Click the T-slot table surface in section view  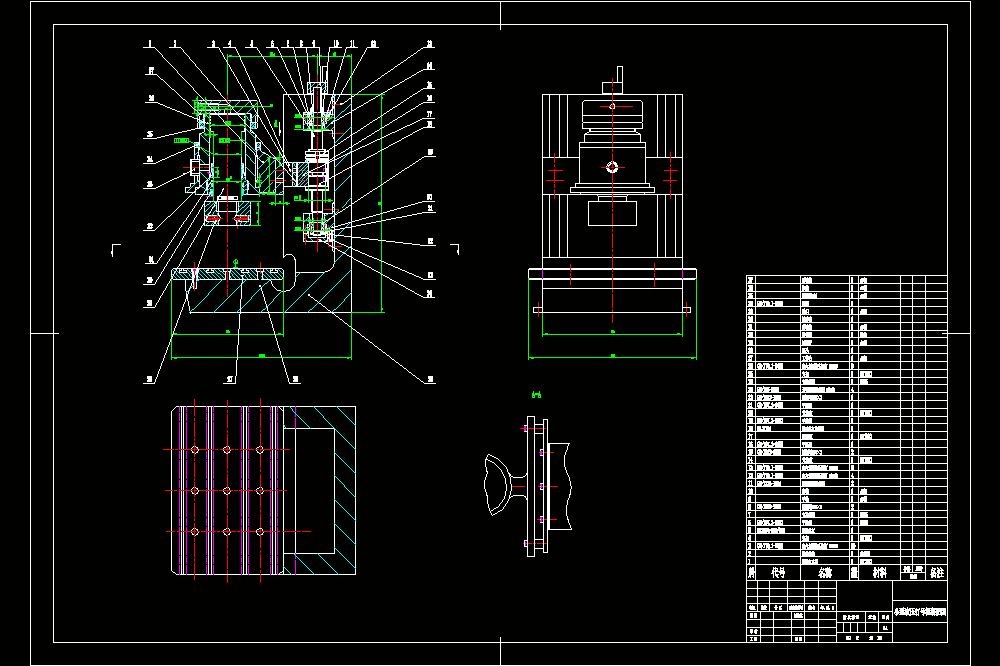tap(228, 274)
